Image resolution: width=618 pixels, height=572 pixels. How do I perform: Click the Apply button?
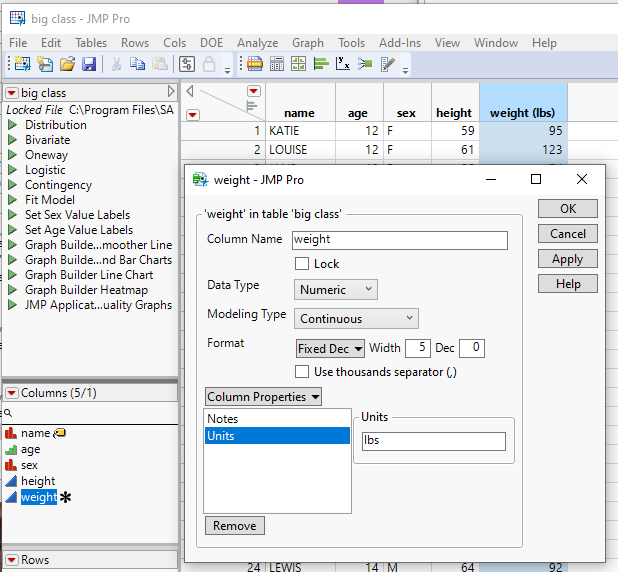567,259
